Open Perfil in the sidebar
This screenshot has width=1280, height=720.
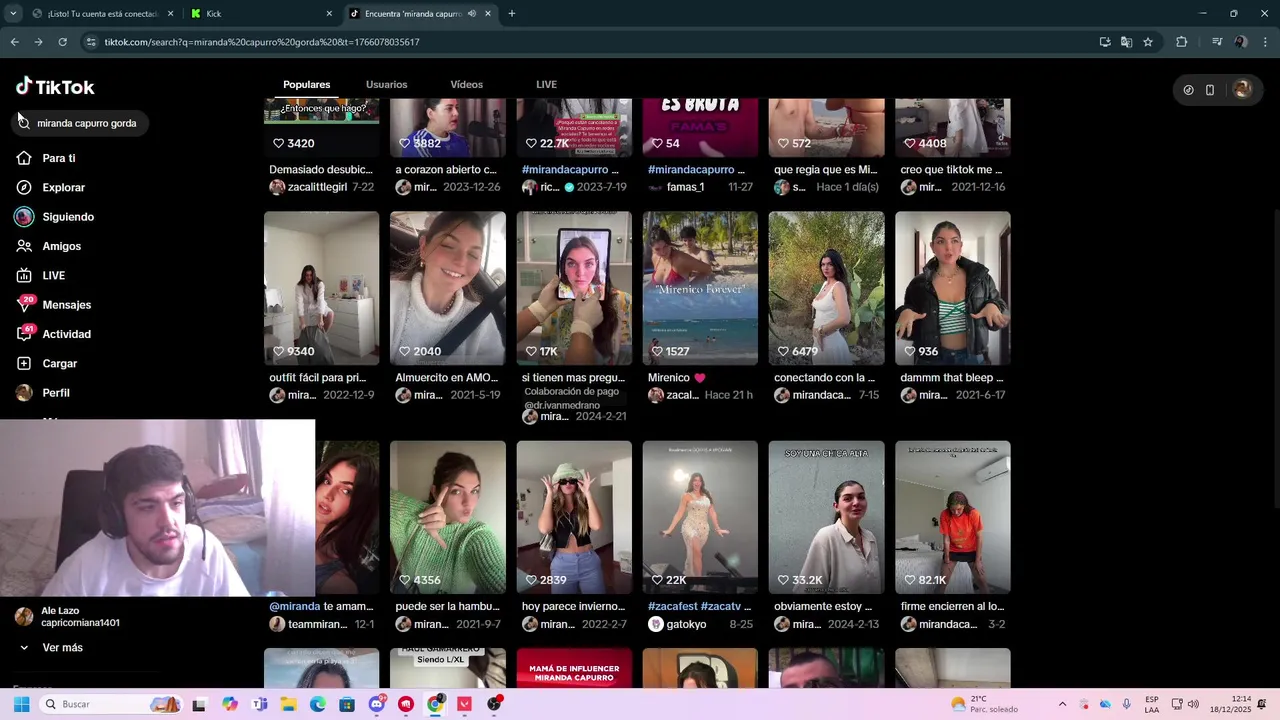coord(43,393)
